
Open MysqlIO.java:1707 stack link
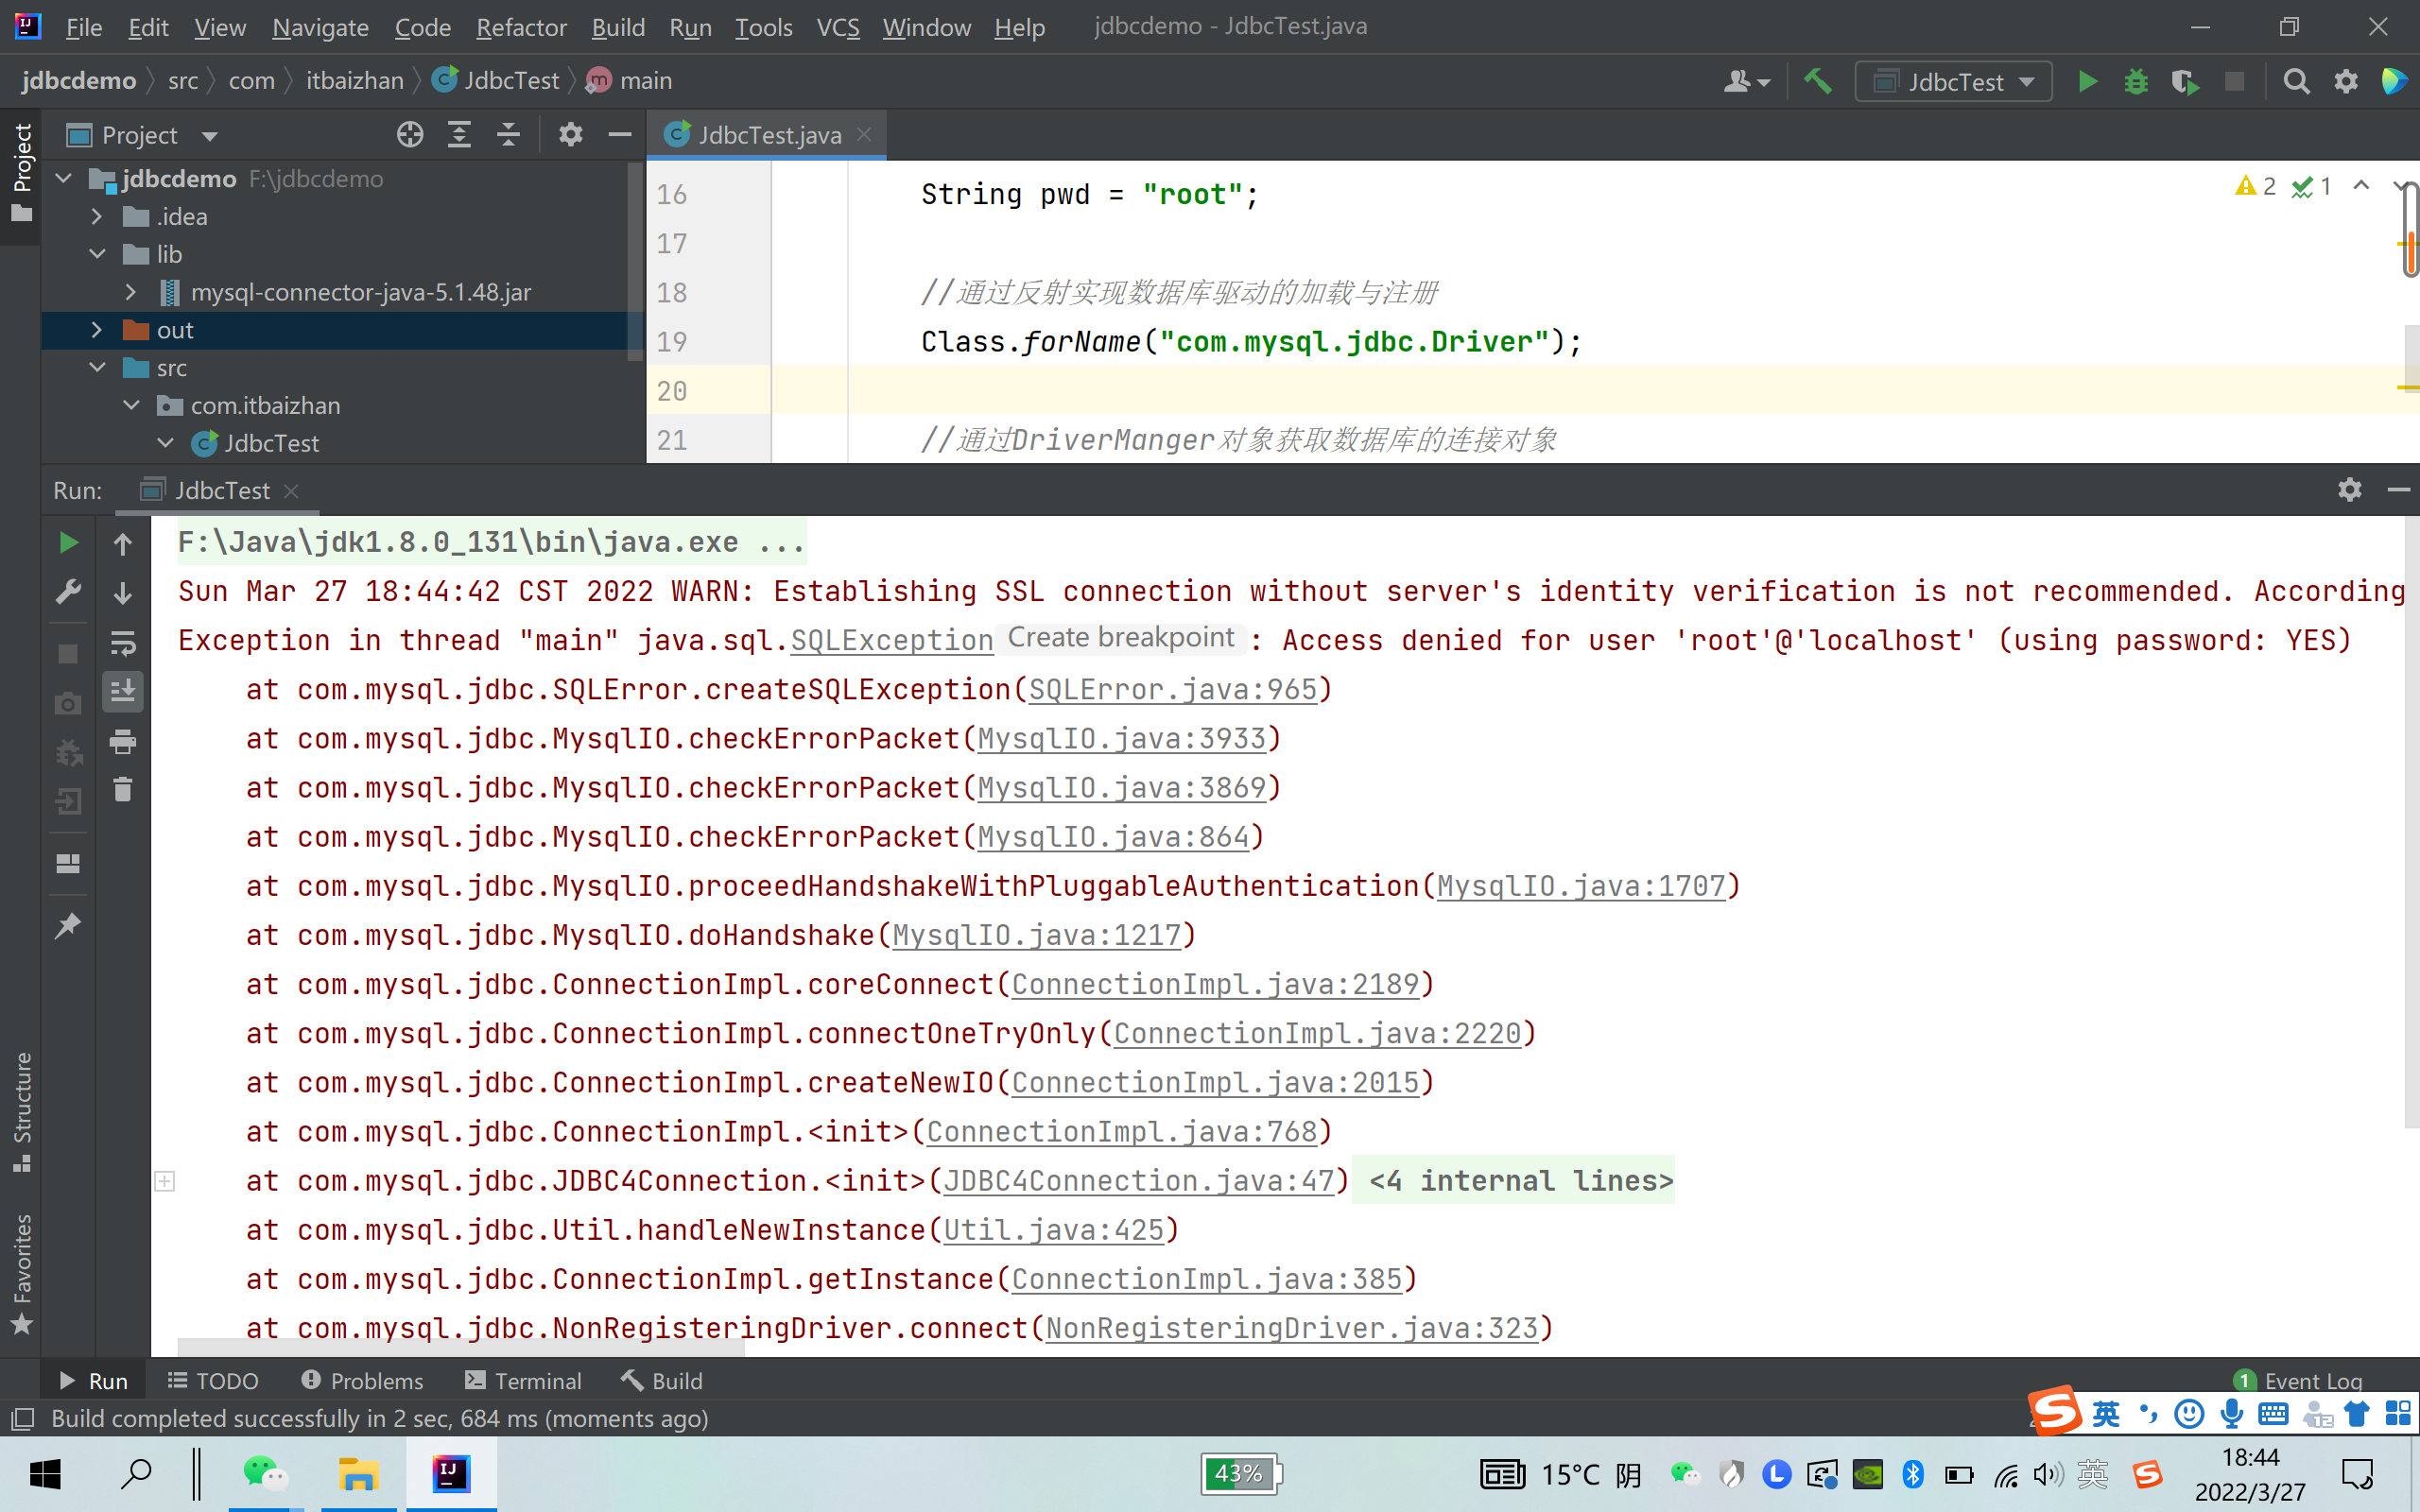(x=1581, y=886)
